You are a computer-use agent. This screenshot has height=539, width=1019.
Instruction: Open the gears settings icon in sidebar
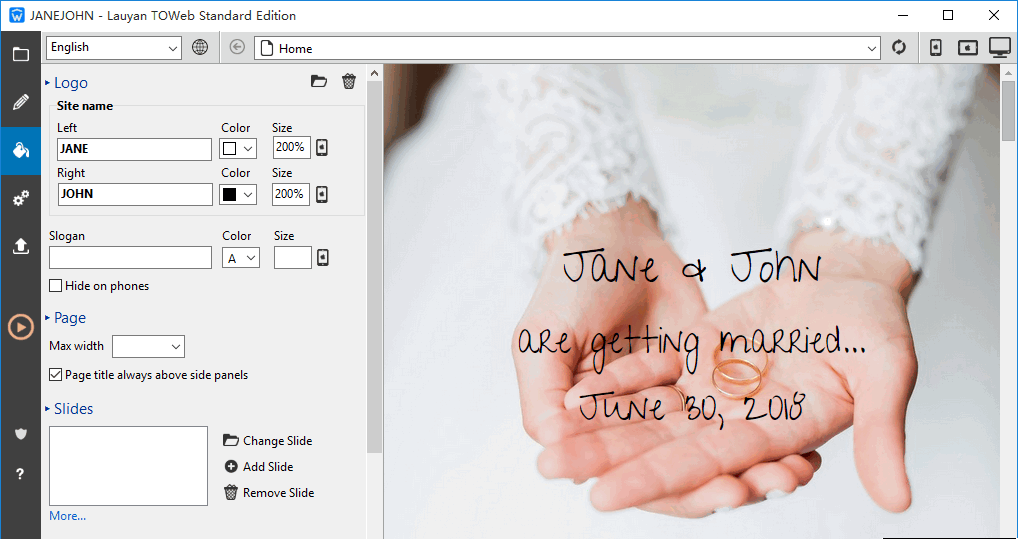pos(20,199)
